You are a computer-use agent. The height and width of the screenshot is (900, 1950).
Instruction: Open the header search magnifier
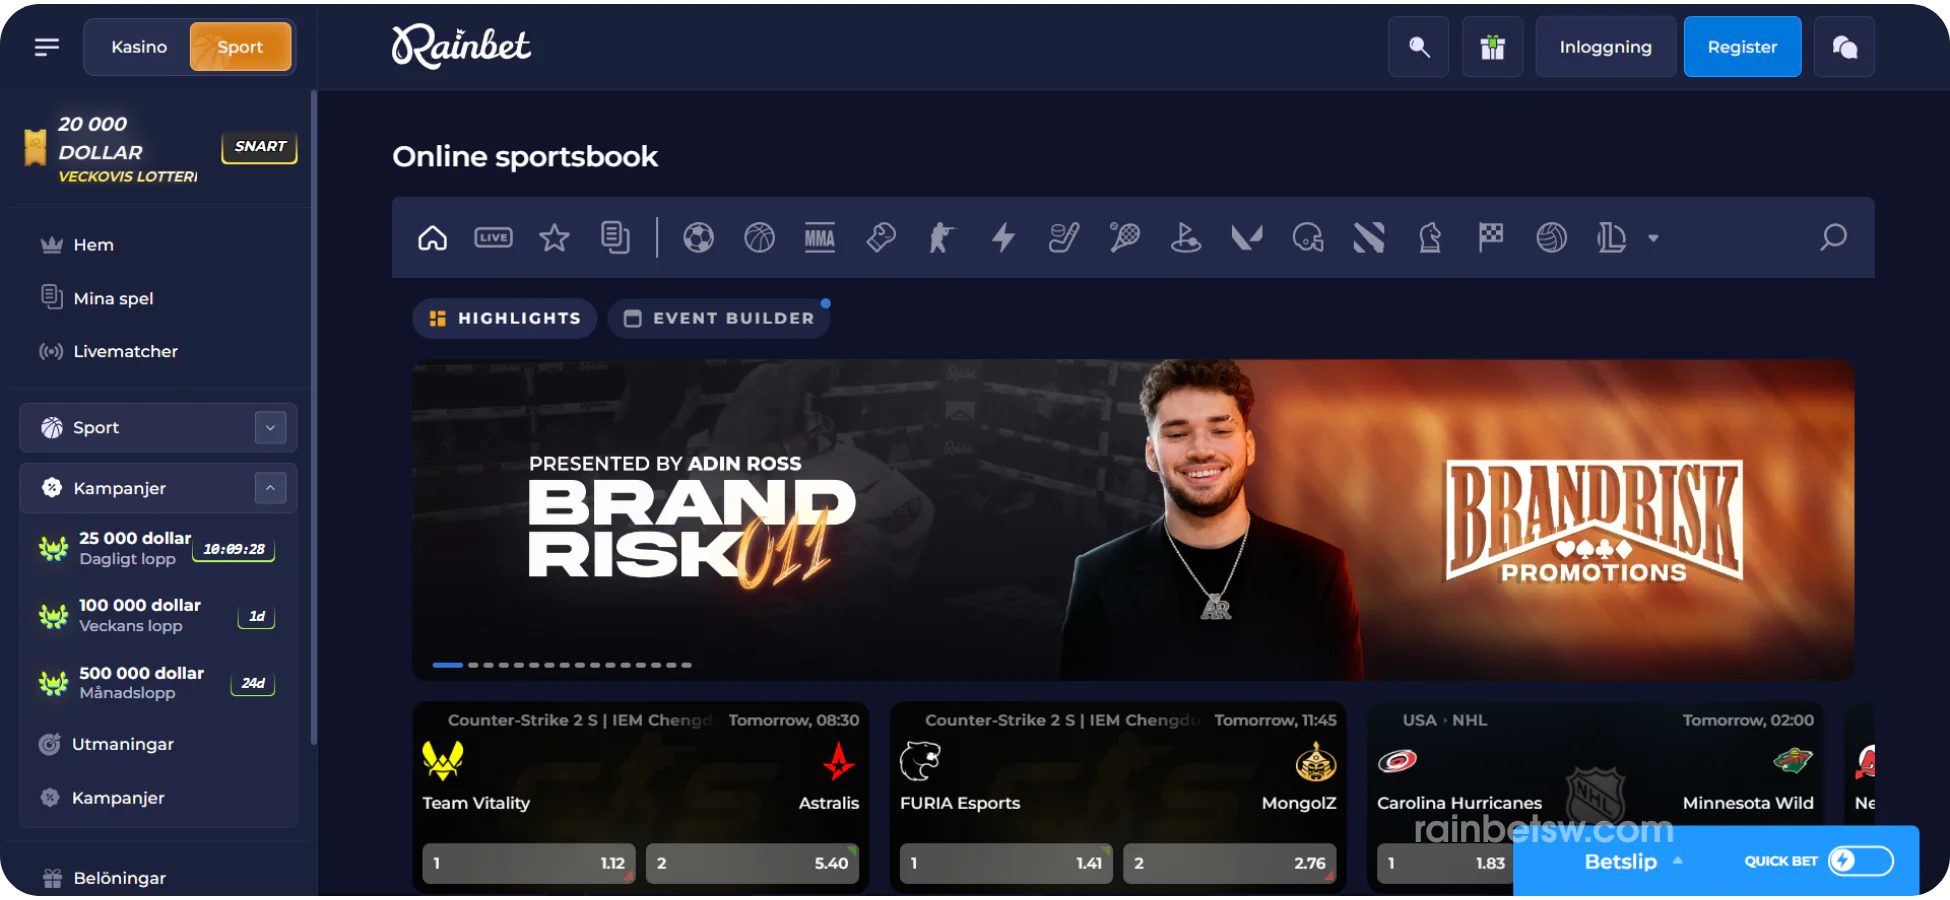pyautogui.click(x=1418, y=47)
